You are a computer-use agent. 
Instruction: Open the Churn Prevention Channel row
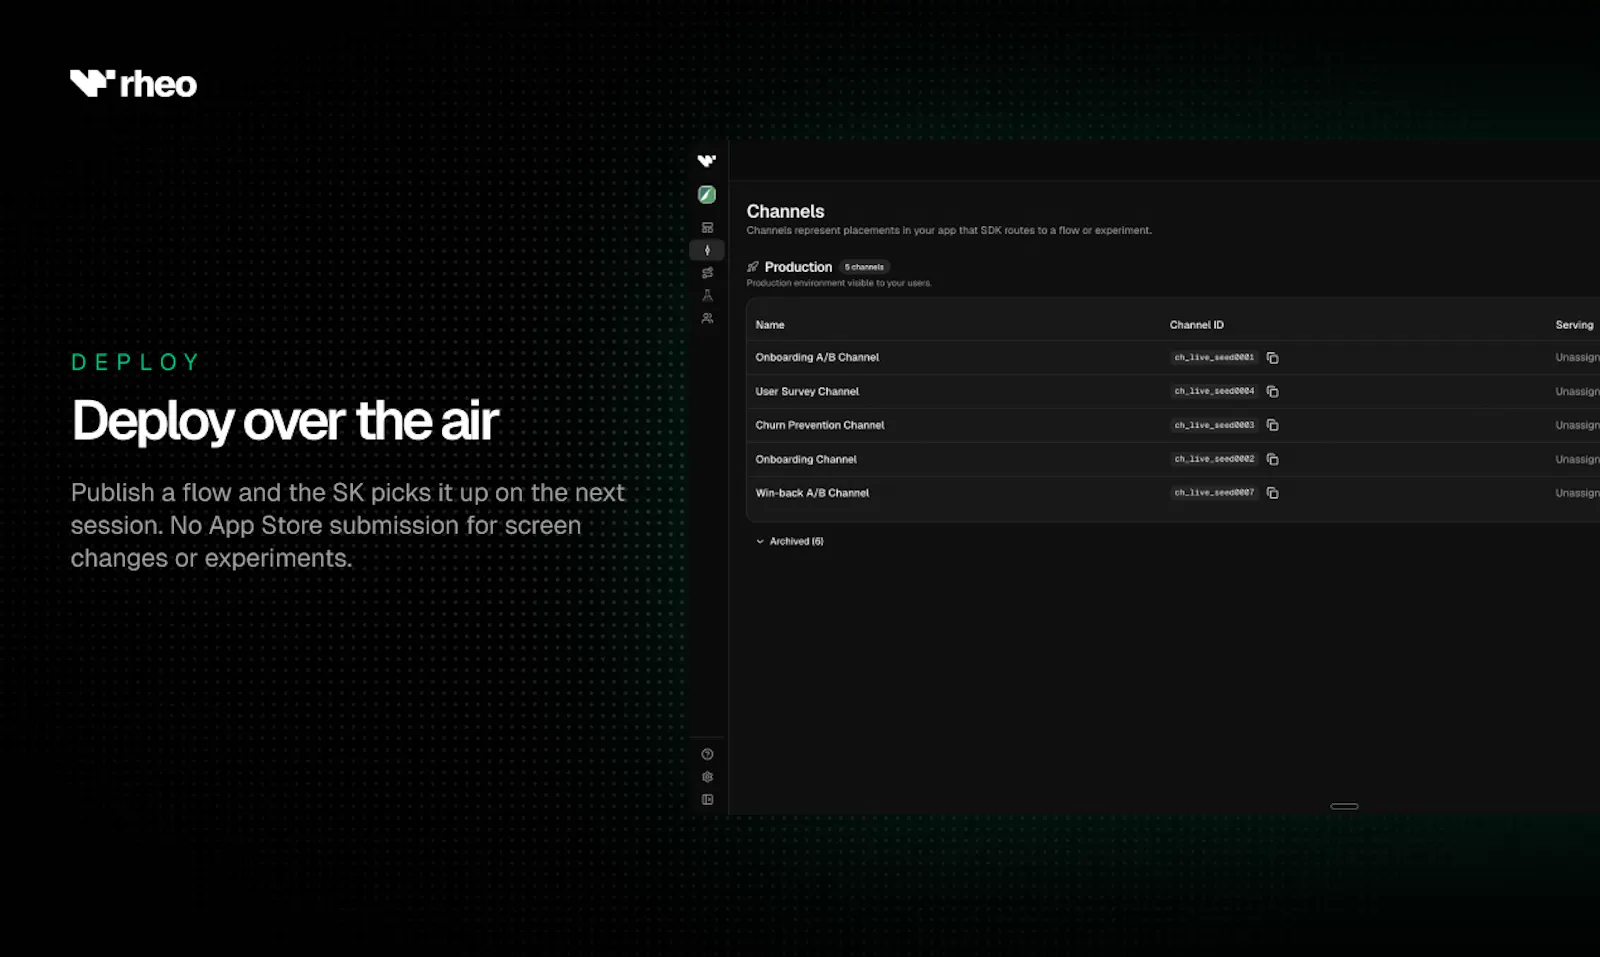[x=1173, y=425]
